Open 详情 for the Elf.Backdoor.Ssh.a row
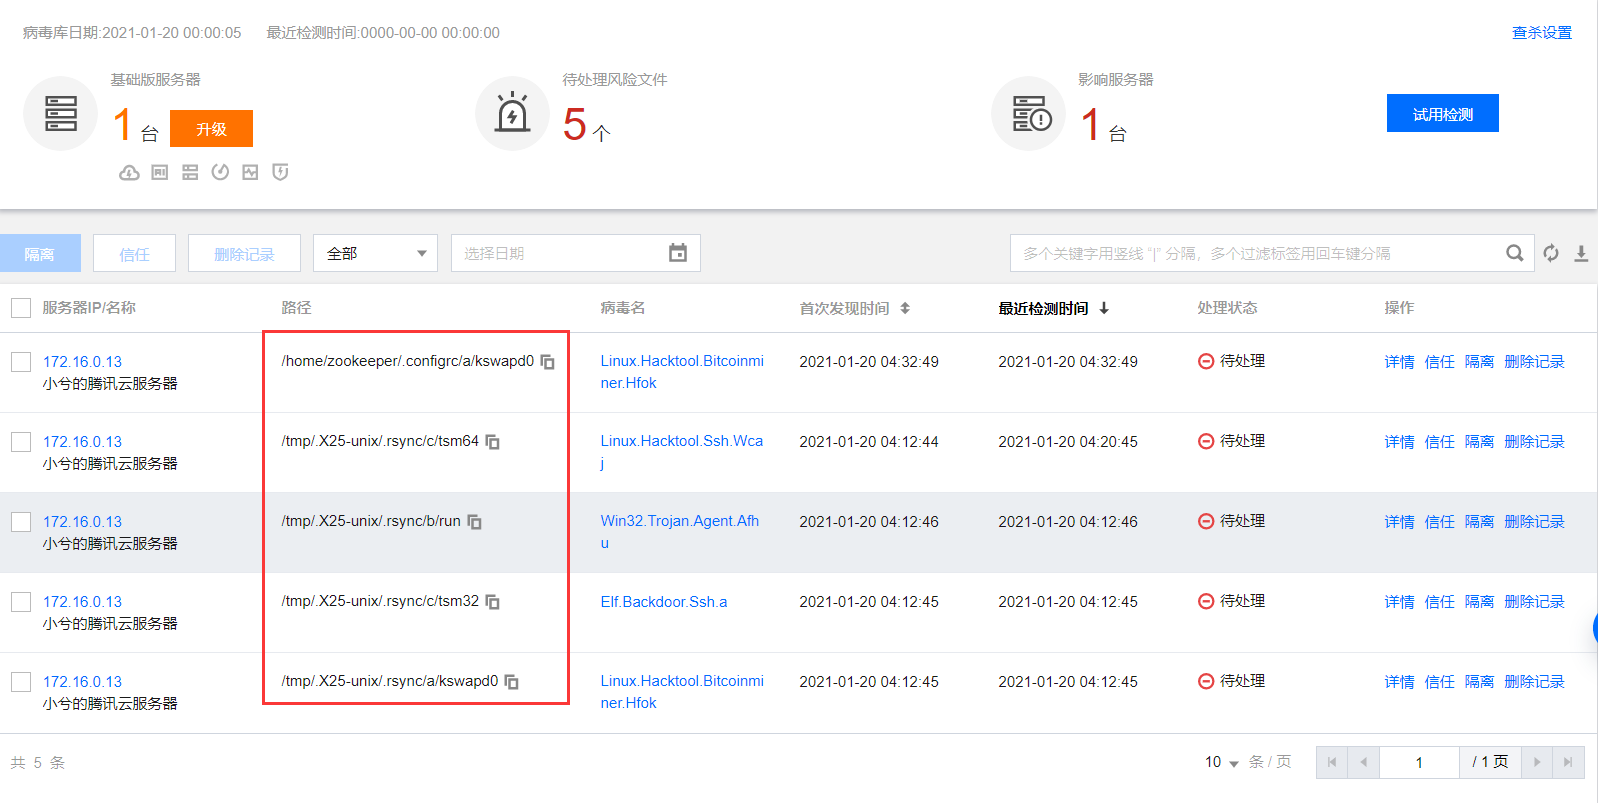This screenshot has width=1598, height=803. click(x=1399, y=602)
